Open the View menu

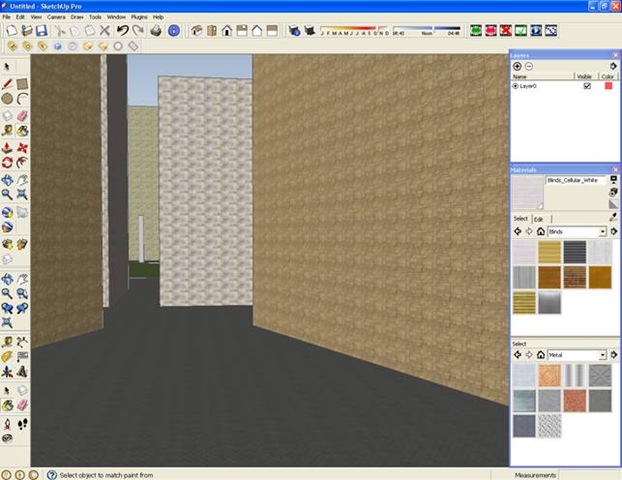pyautogui.click(x=36, y=17)
